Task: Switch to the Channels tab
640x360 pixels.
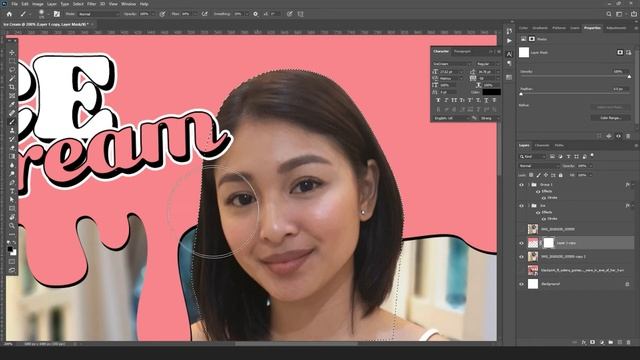Action: point(542,145)
